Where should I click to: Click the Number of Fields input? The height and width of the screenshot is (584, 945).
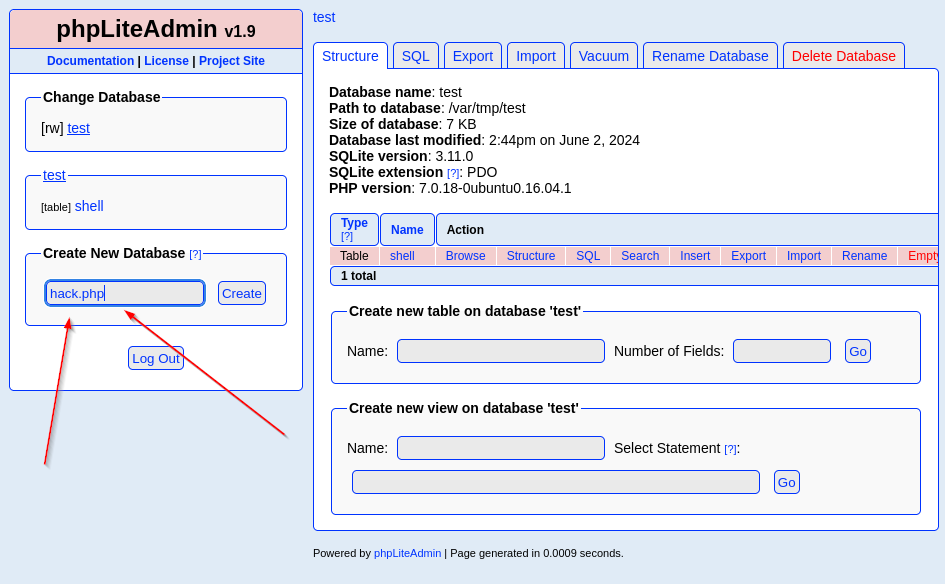coord(781,351)
